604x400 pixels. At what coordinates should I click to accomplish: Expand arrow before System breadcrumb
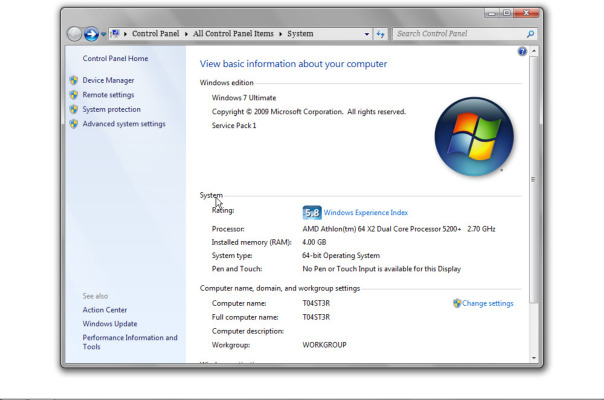(281, 34)
